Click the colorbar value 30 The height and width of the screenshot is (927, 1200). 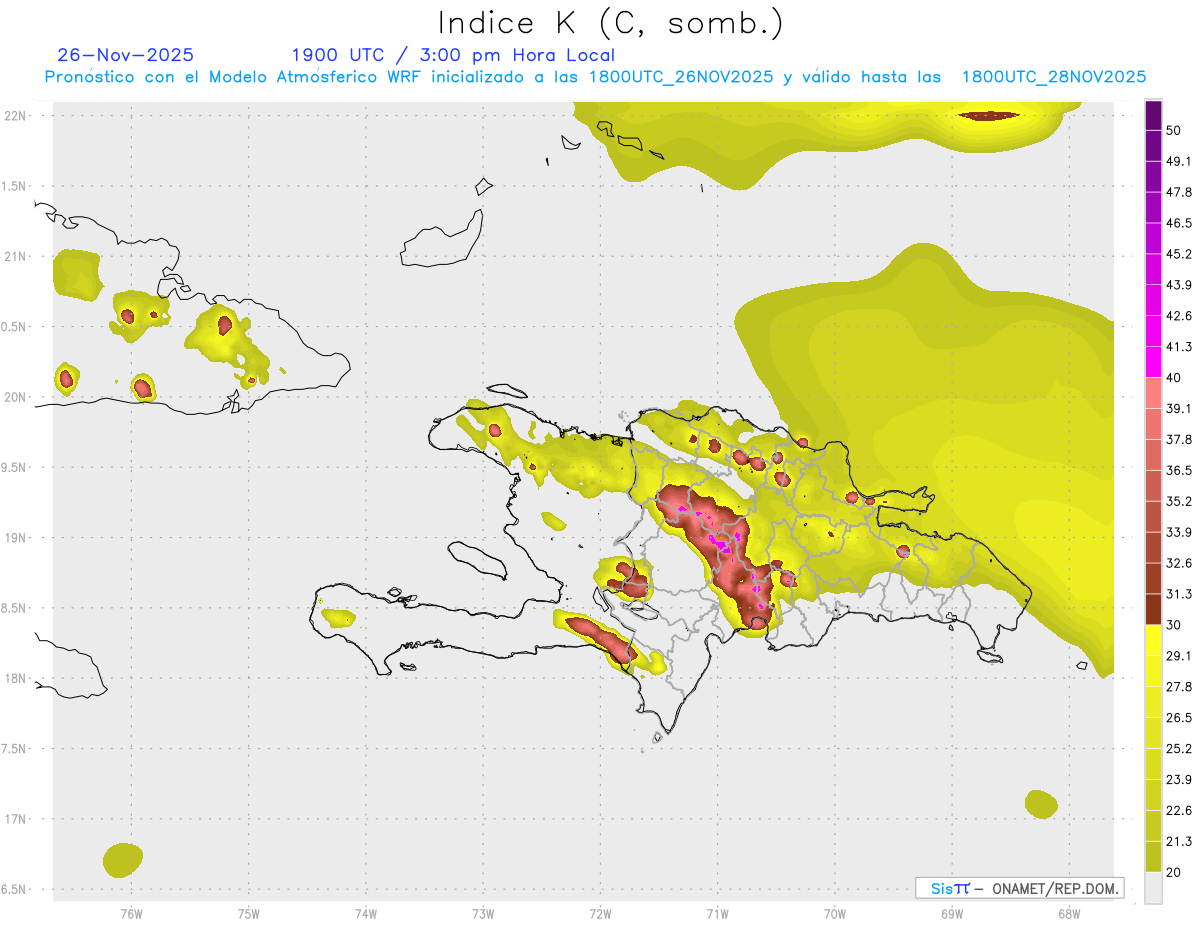tap(1175, 625)
